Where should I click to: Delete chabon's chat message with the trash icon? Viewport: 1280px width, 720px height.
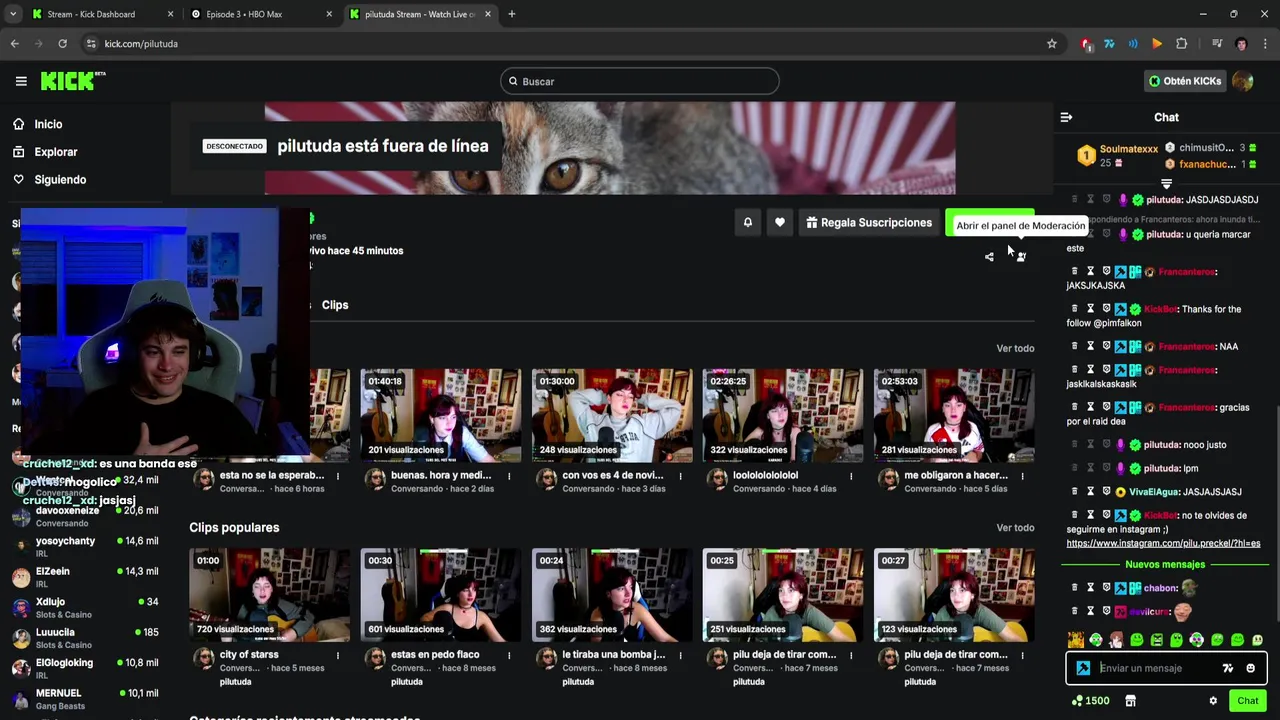pos(1075,588)
